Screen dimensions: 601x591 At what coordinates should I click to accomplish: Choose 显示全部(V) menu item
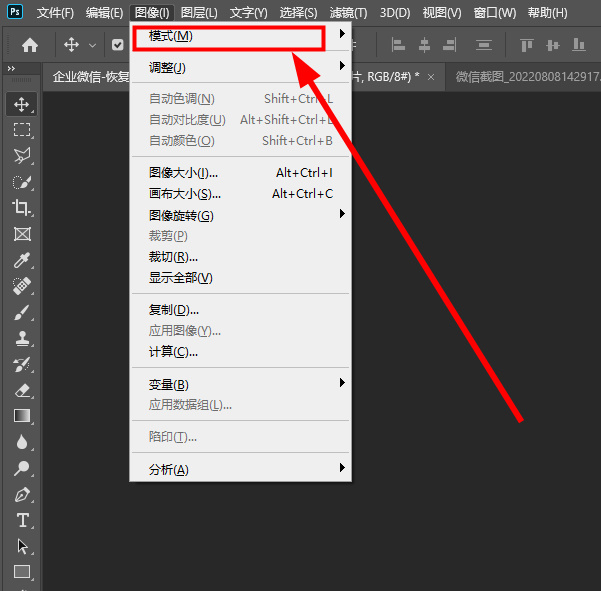click(240, 278)
